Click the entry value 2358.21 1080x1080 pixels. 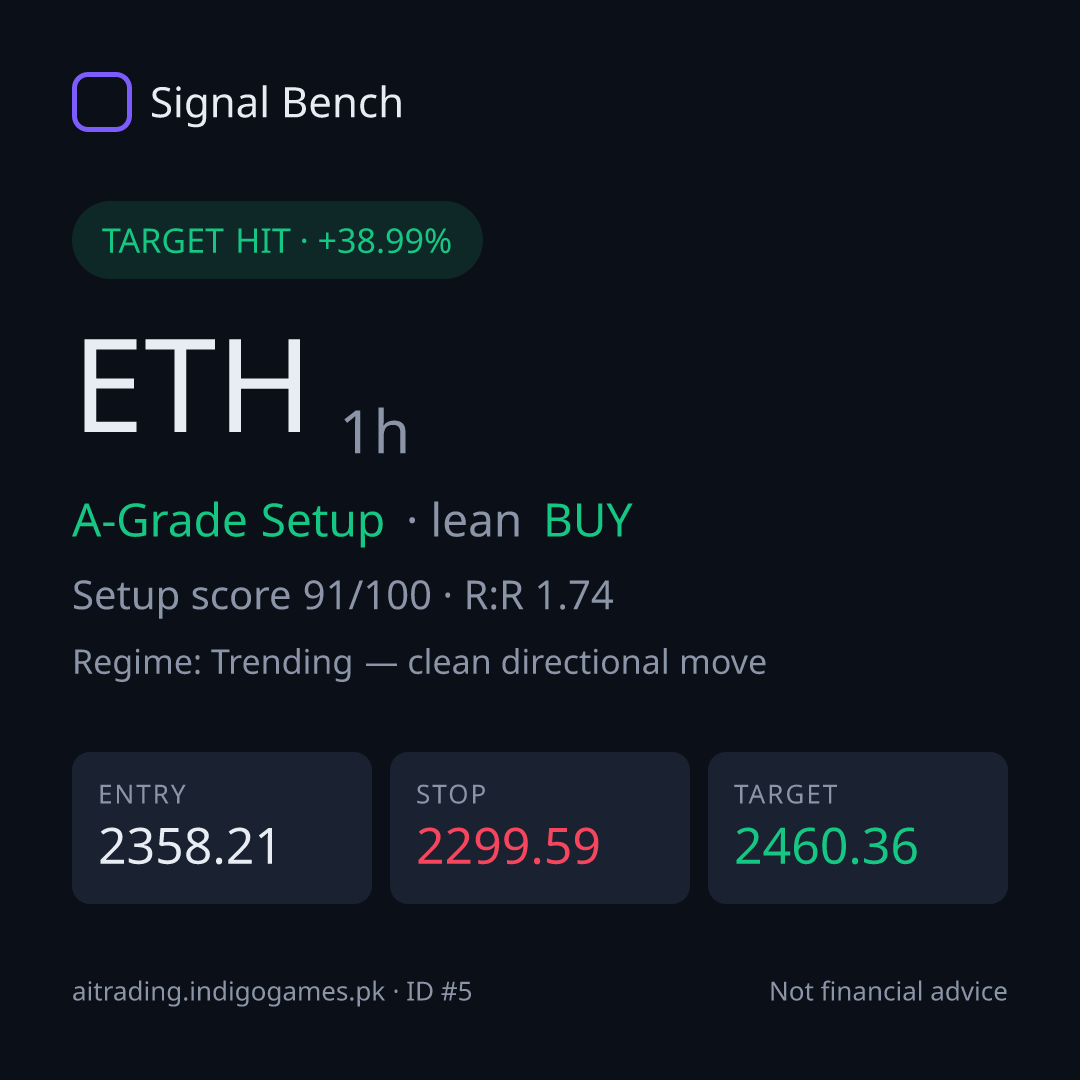188,846
